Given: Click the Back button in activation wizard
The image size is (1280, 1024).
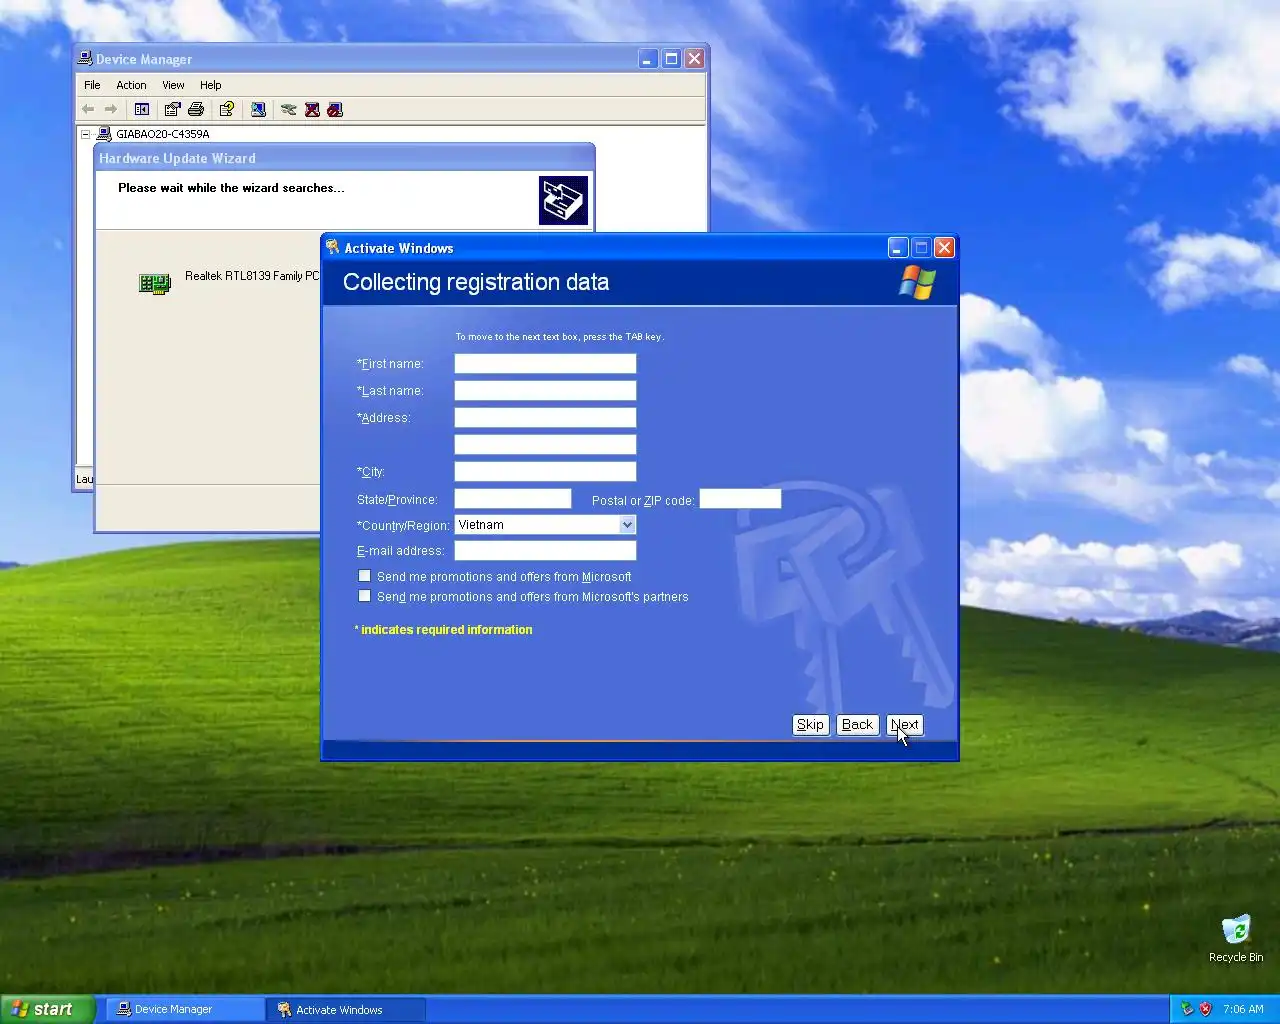Looking at the screenshot, I should pos(857,725).
